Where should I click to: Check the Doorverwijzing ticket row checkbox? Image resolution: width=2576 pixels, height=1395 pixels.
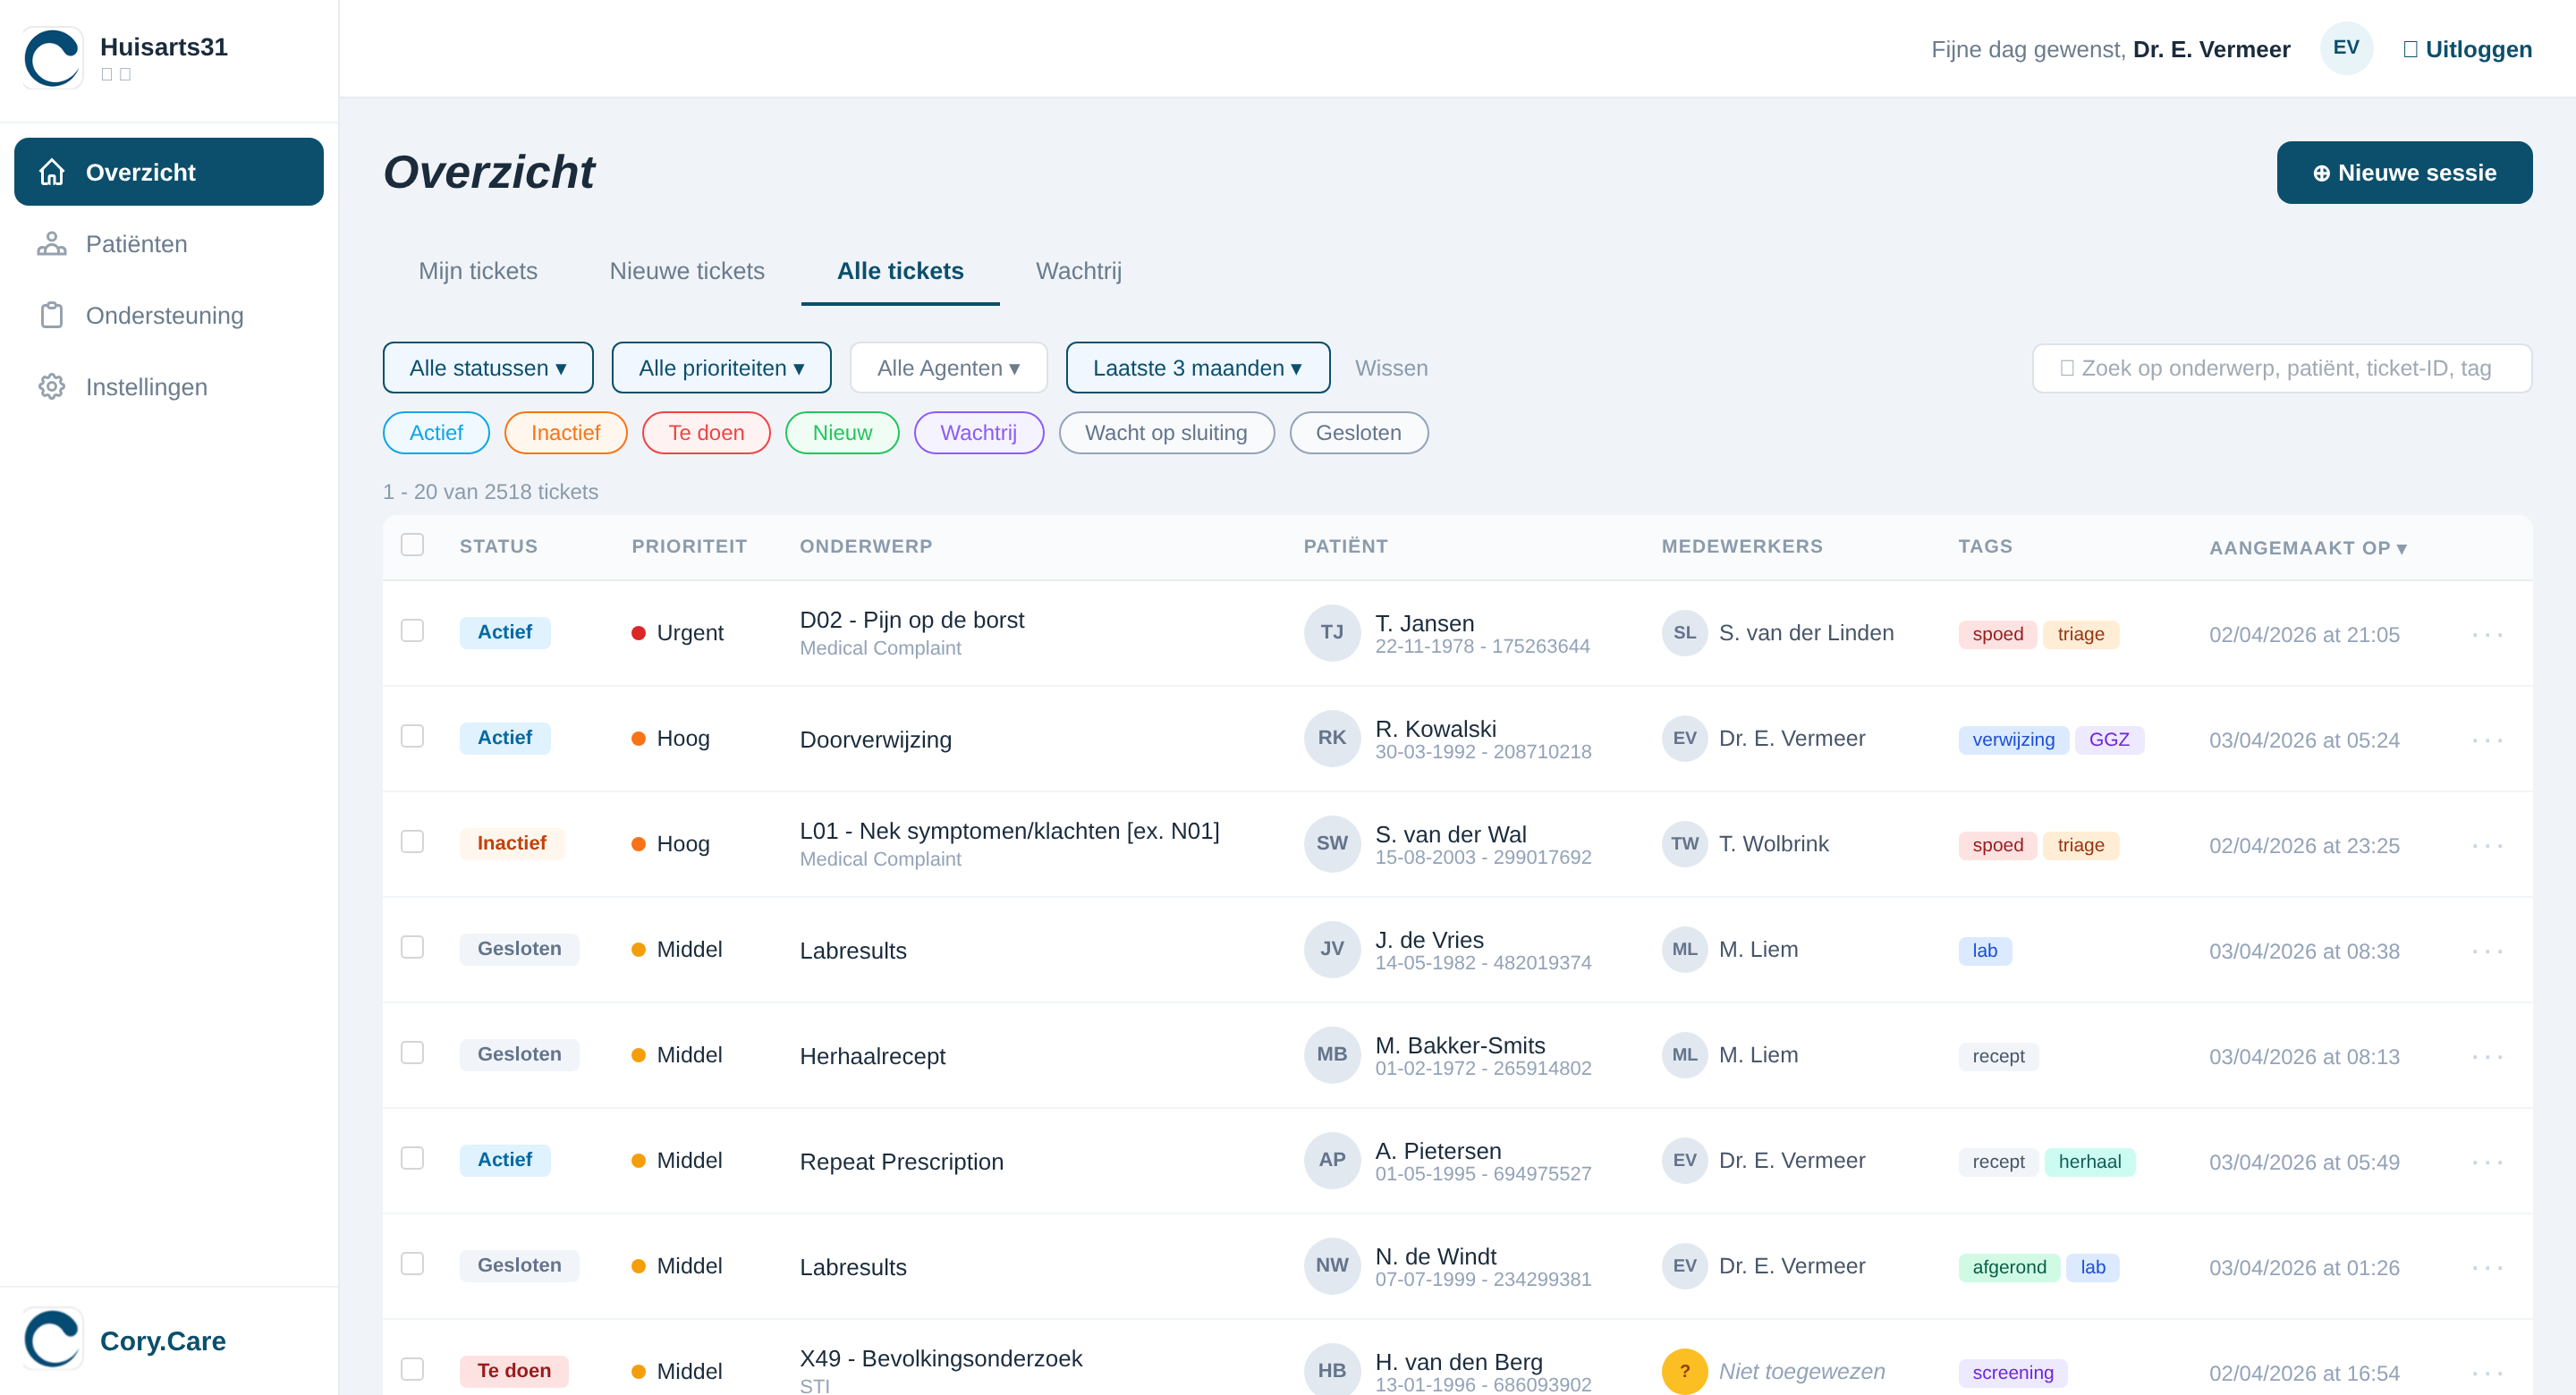[412, 737]
